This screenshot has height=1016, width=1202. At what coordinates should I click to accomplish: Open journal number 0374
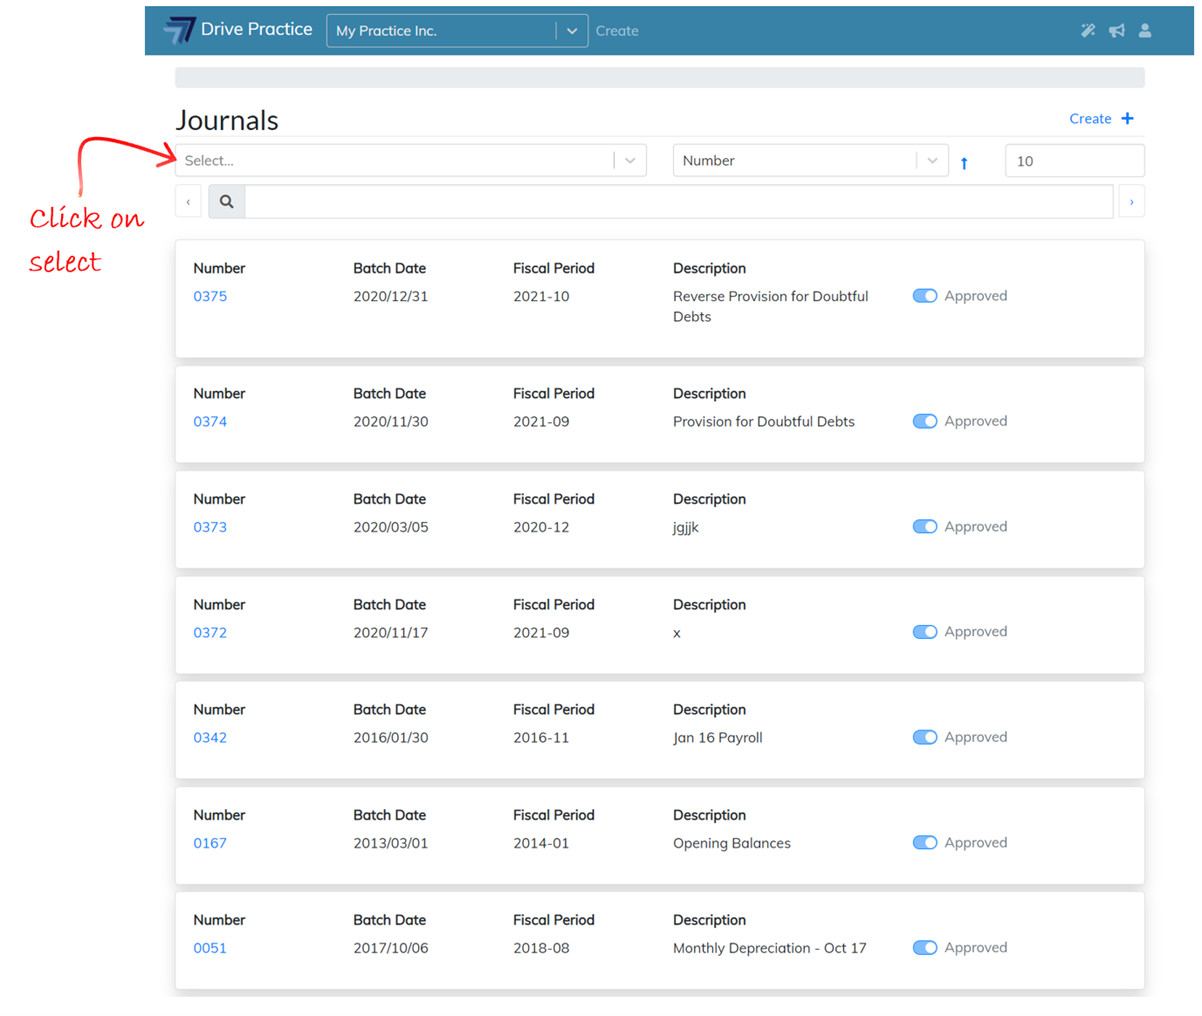pyautogui.click(x=210, y=422)
